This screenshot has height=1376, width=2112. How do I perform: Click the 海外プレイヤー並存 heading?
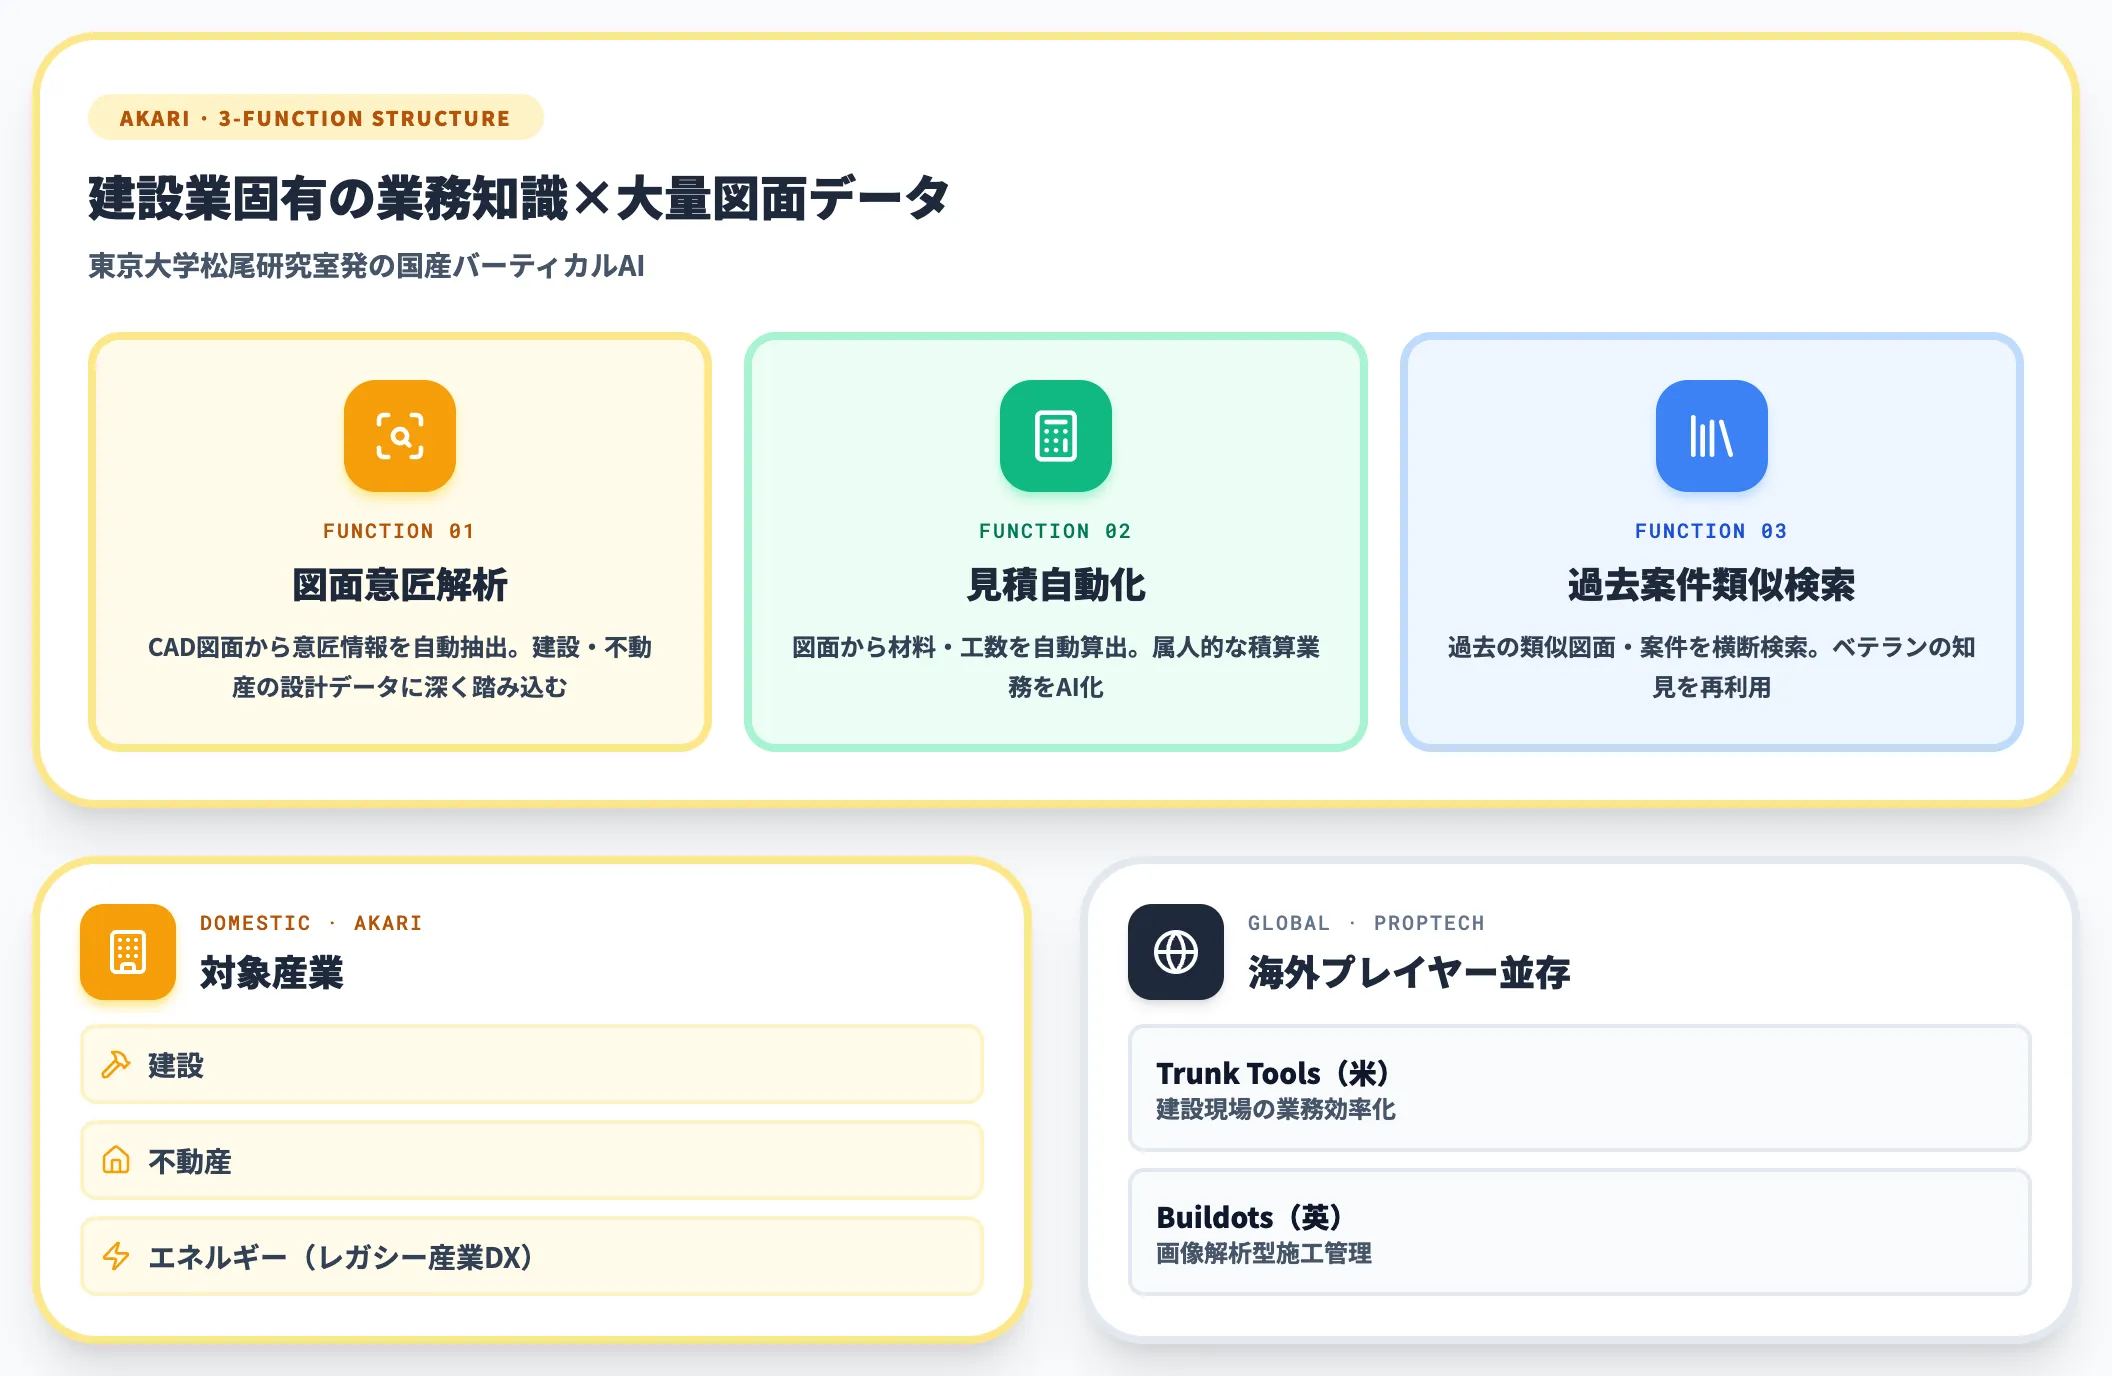tap(1410, 973)
